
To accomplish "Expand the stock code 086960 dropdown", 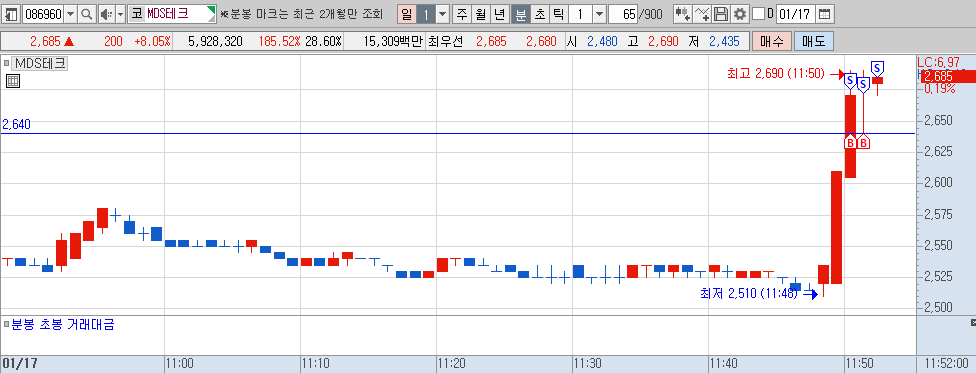I will click(70, 13).
